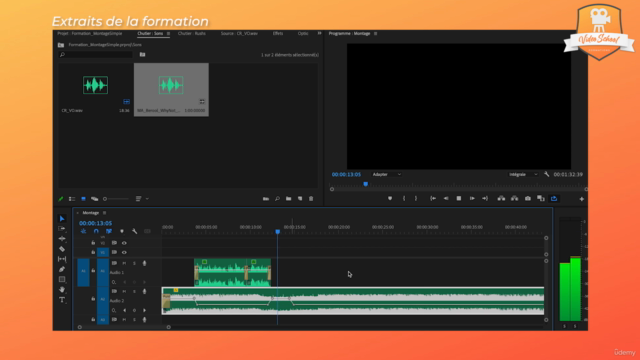This screenshot has height=360, width=640.
Task: Switch bin to icon view
Action: click(83, 199)
